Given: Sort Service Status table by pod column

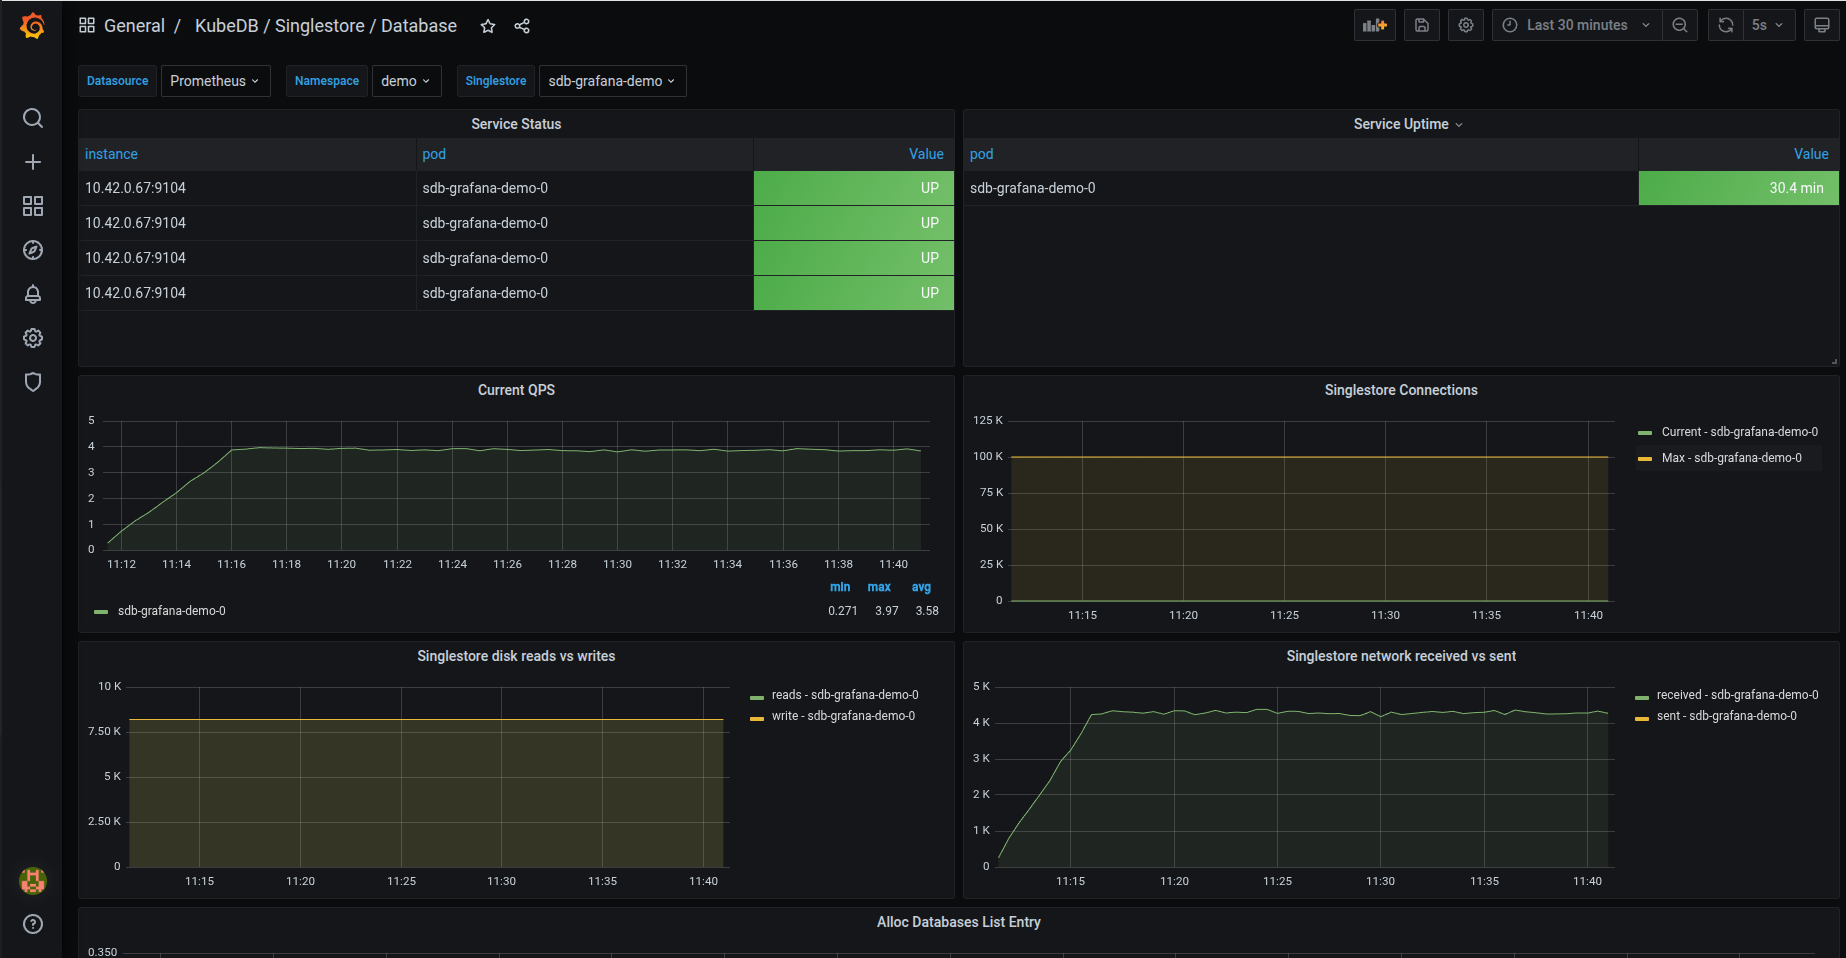Looking at the screenshot, I should [x=434, y=154].
